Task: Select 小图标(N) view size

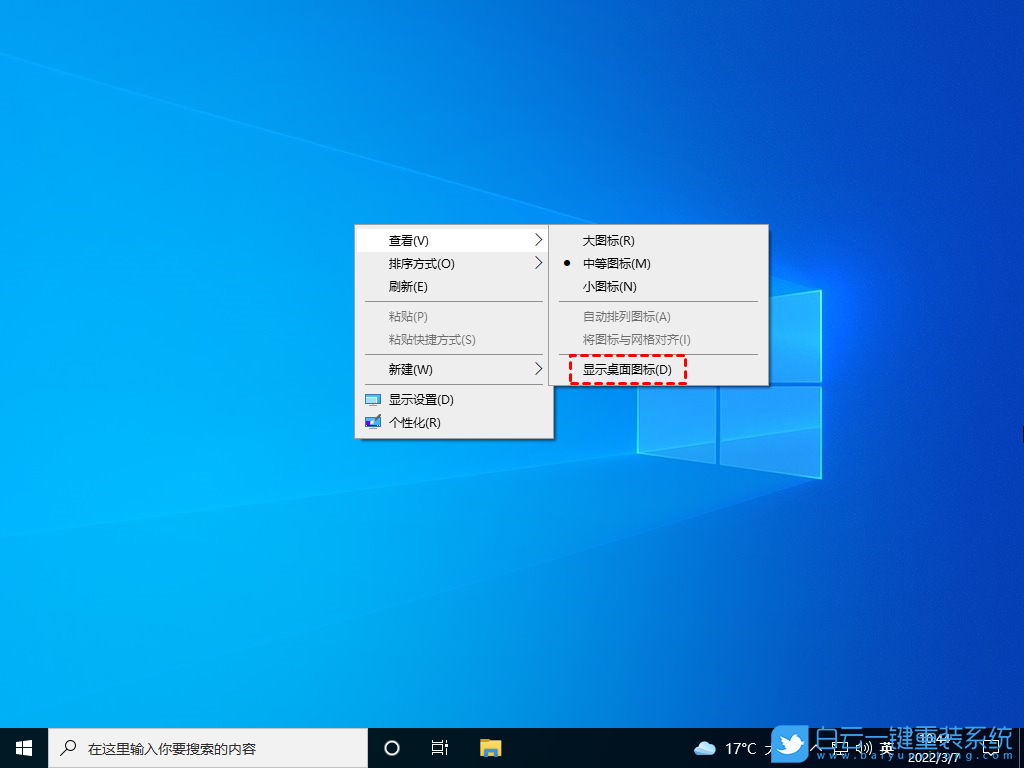Action: tap(611, 287)
